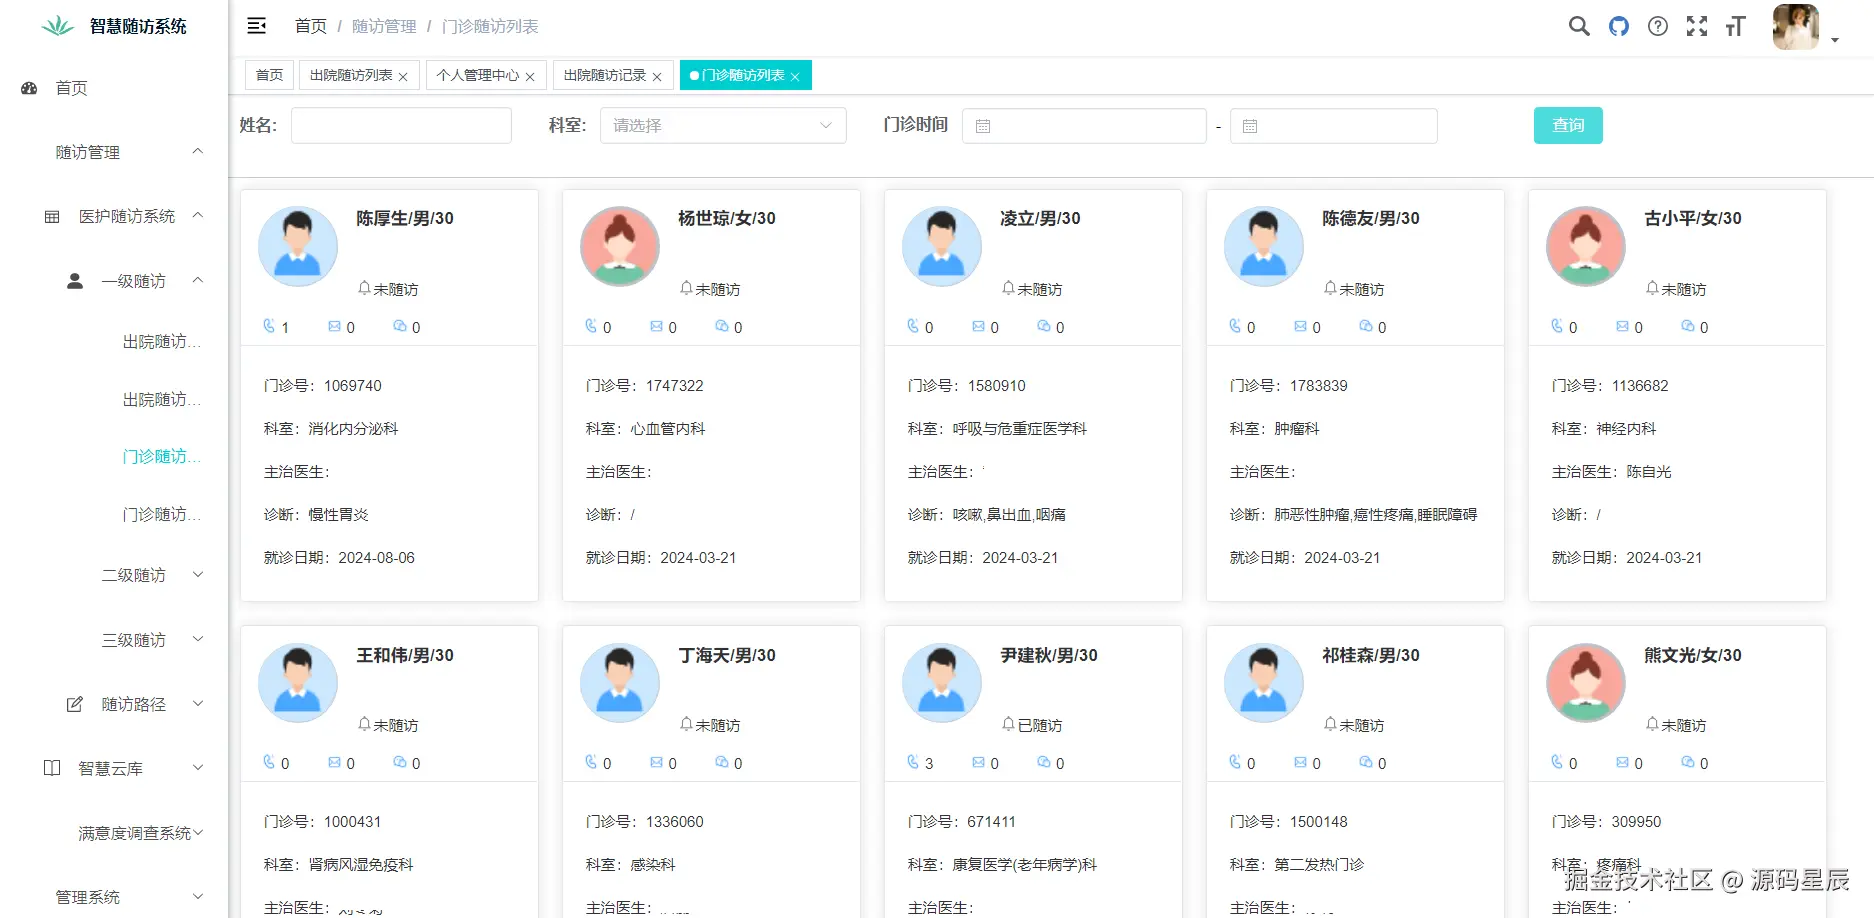The width and height of the screenshot is (1874, 918).
Task: Click the 首页 breadcrumb link
Action: coord(311,26)
